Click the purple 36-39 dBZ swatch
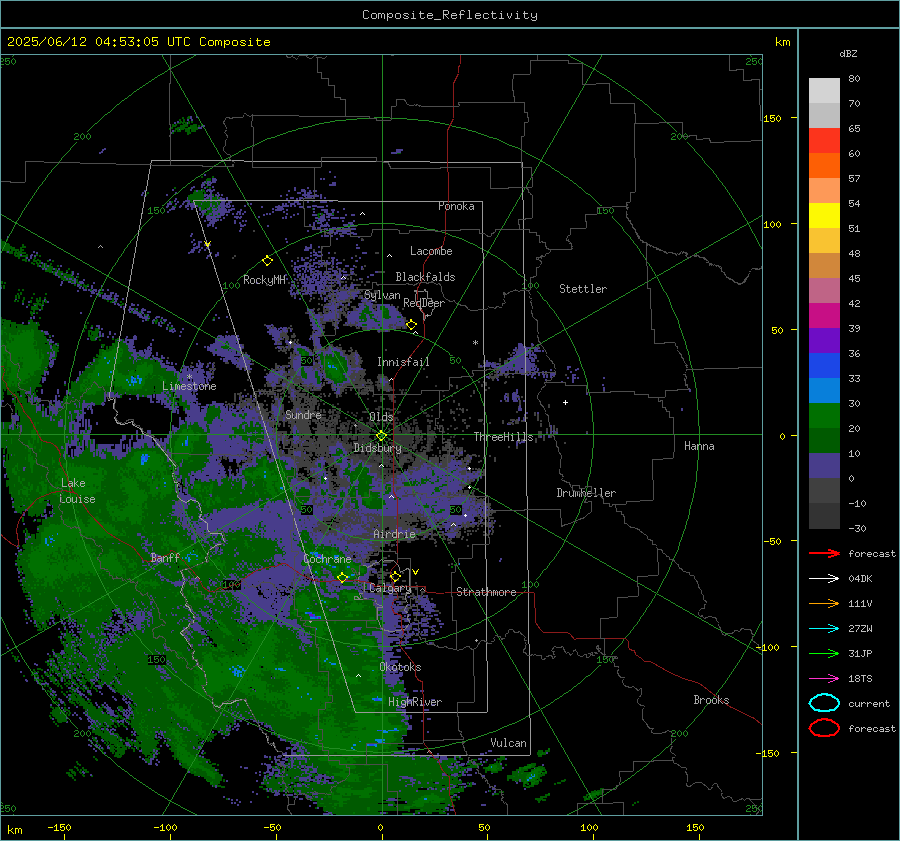Screen dimensions: 900x841 point(824,341)
